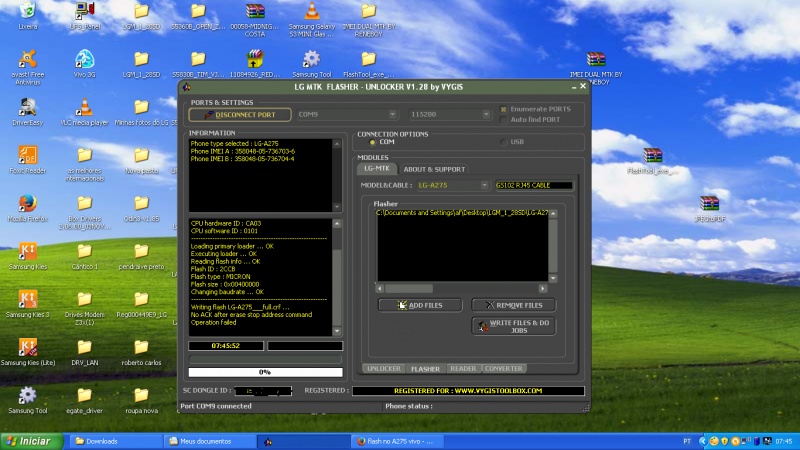Click Flasher list right scroll arrow
This screenshot has width=800, height=450.
pyautogui.click(x=543, y=288)
